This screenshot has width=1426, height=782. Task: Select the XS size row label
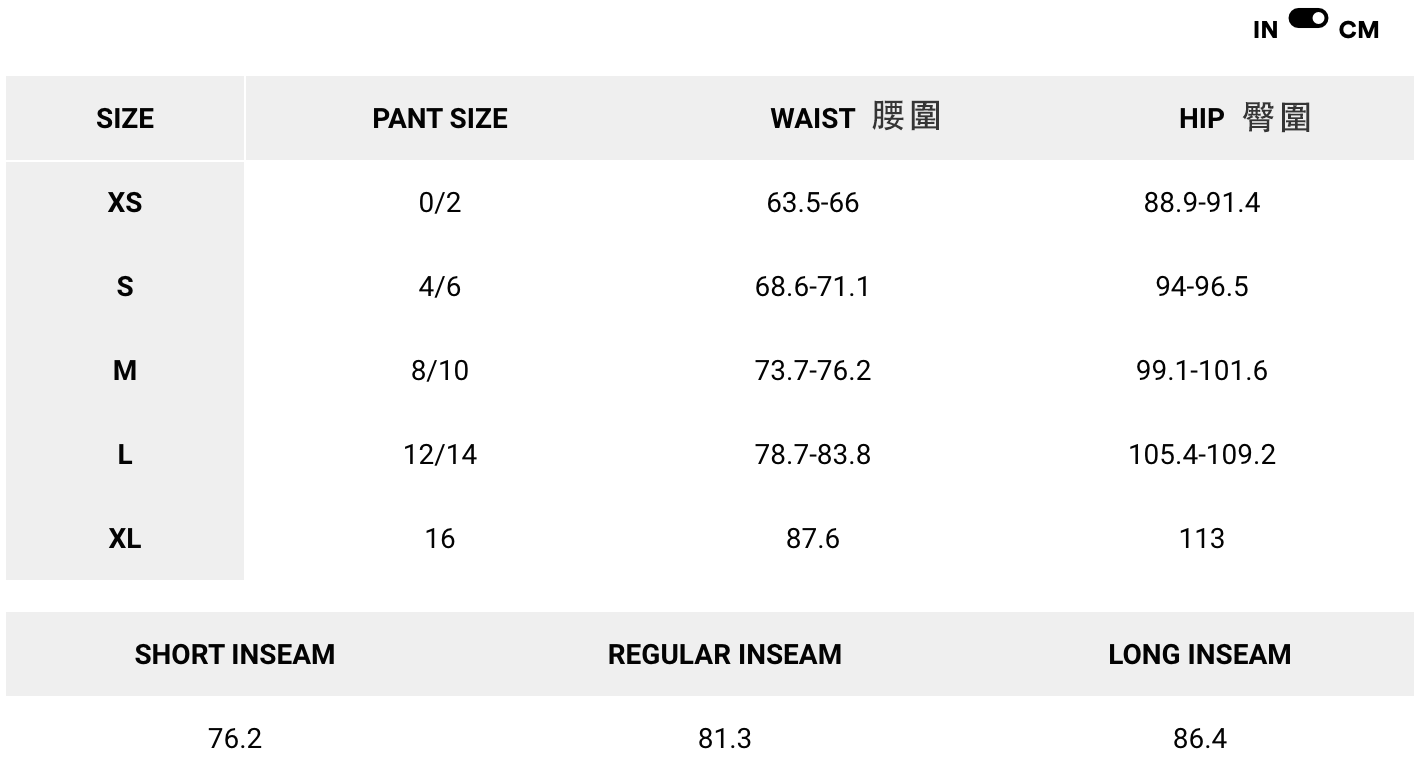[x=125, y=203]
